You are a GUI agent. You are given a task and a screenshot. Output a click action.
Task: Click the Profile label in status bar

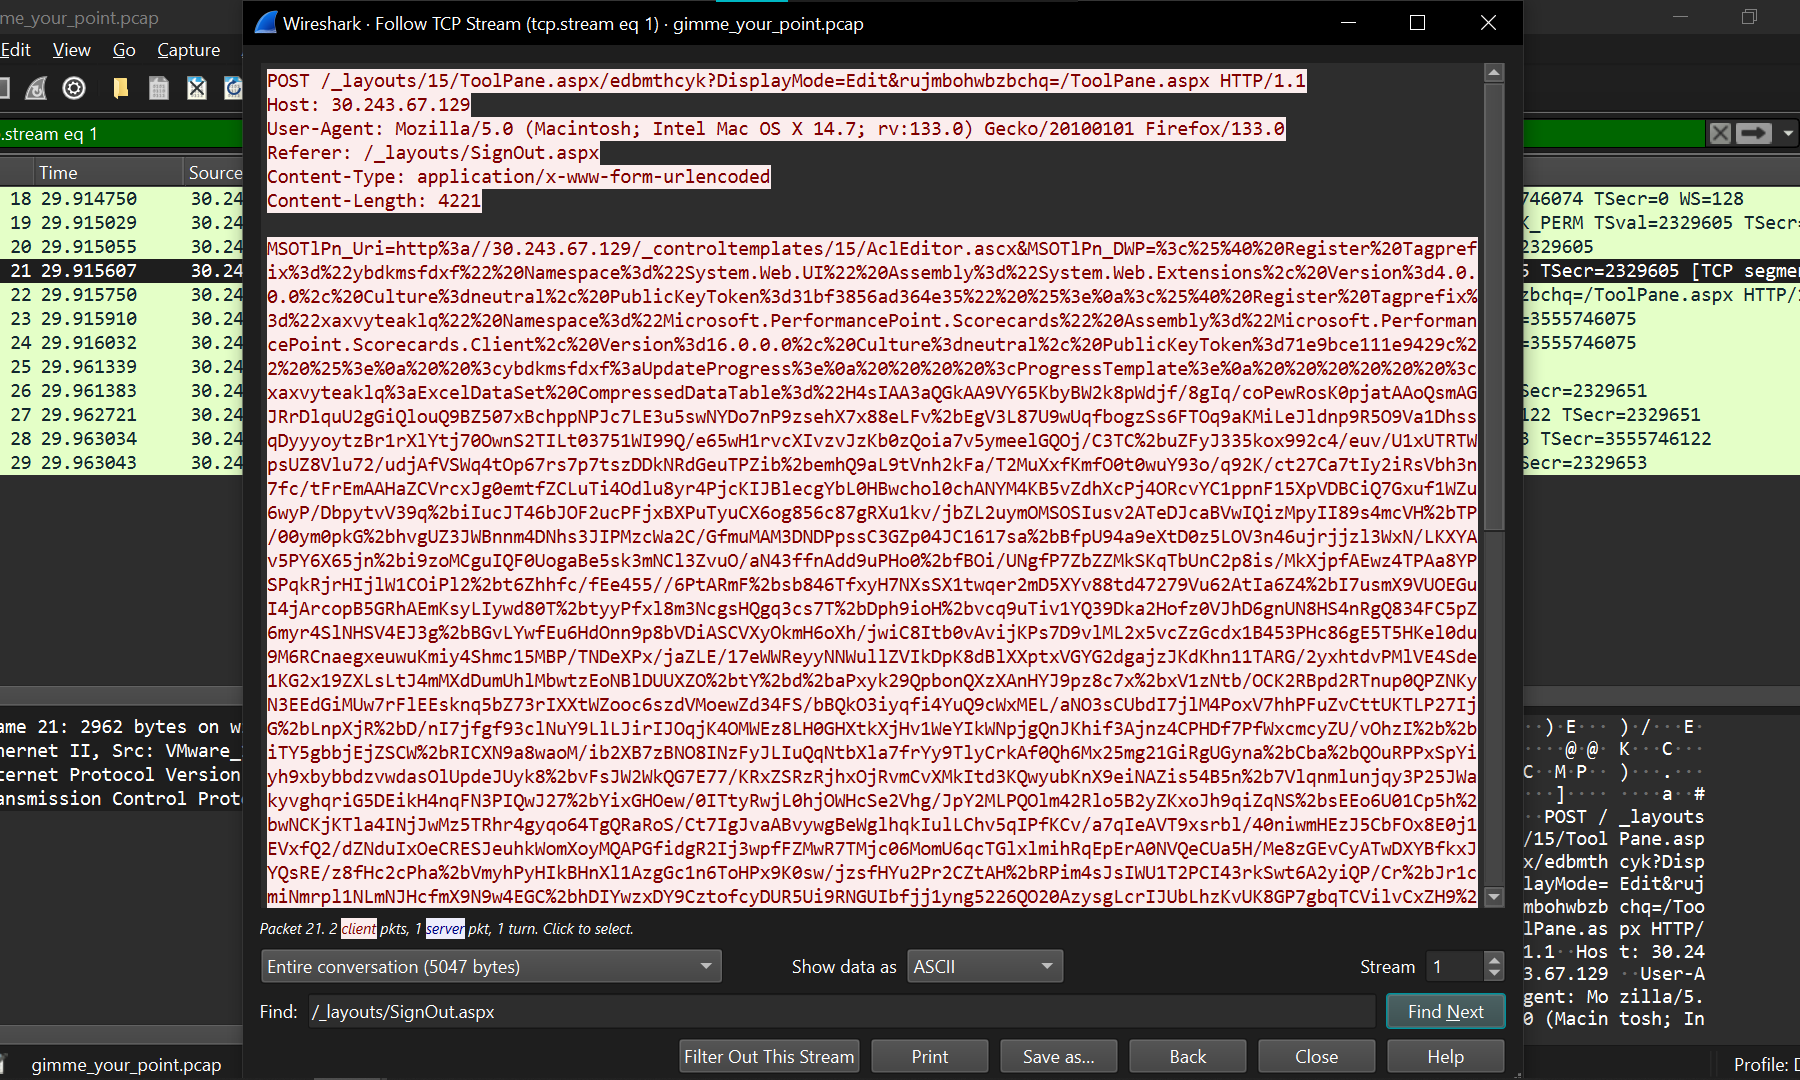(x=1766, y=1065)
